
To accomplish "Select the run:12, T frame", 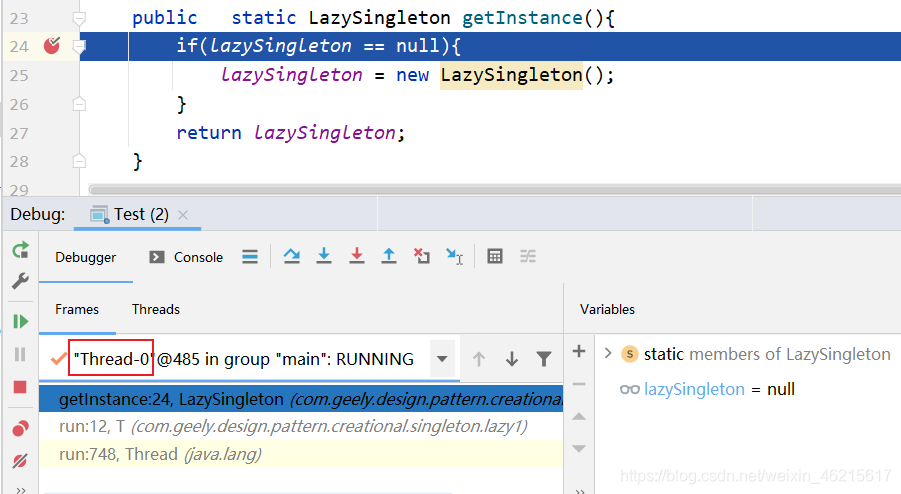I will pos(301,426).
